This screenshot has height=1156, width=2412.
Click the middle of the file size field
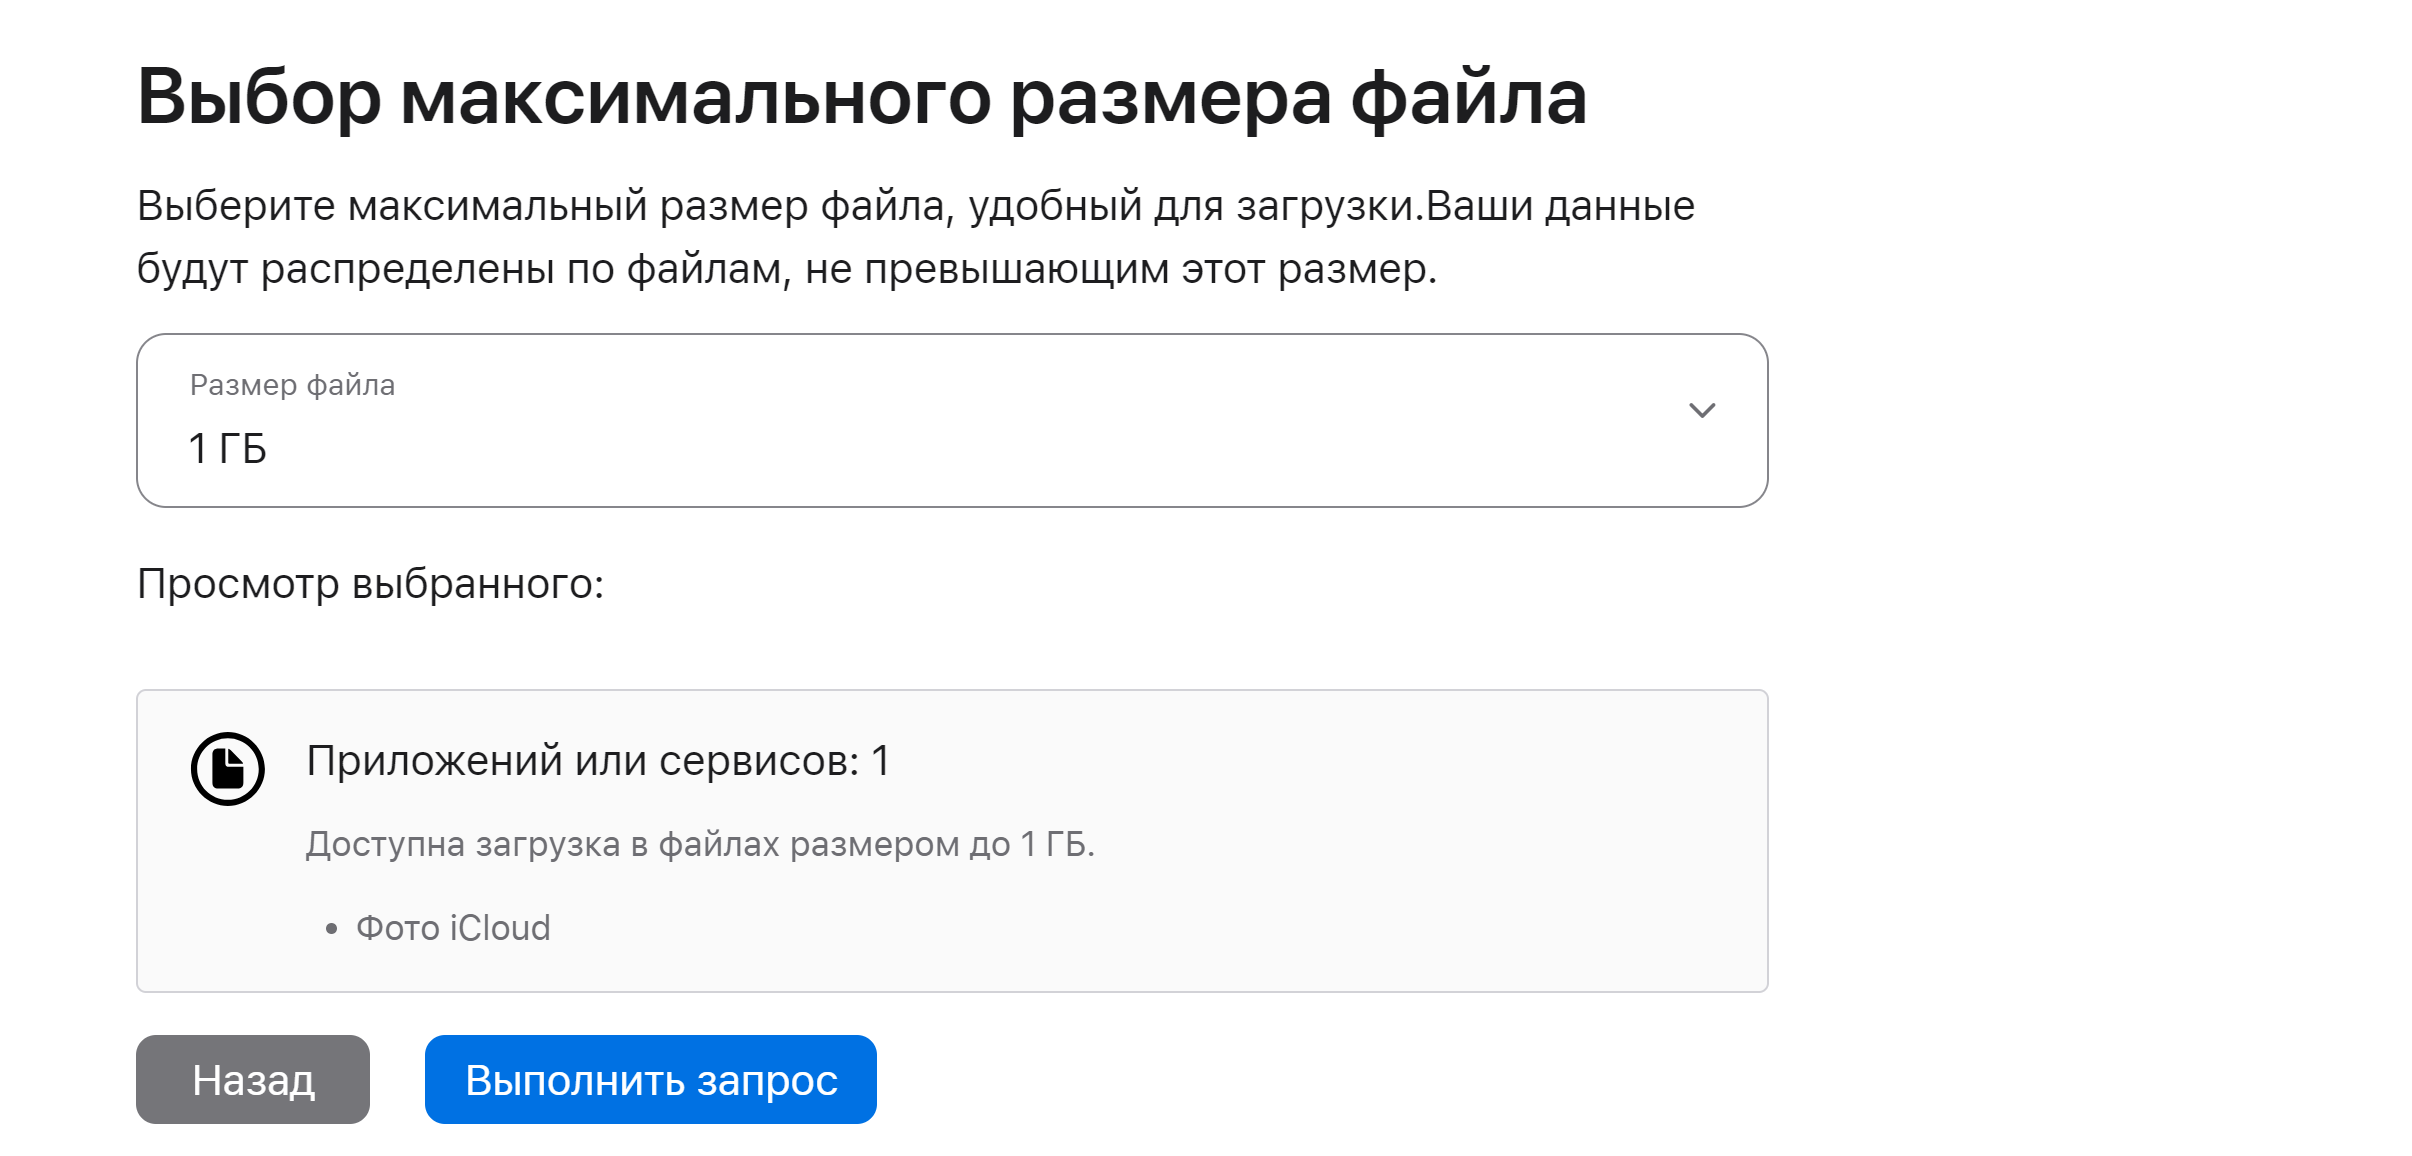tap(952, 420)
